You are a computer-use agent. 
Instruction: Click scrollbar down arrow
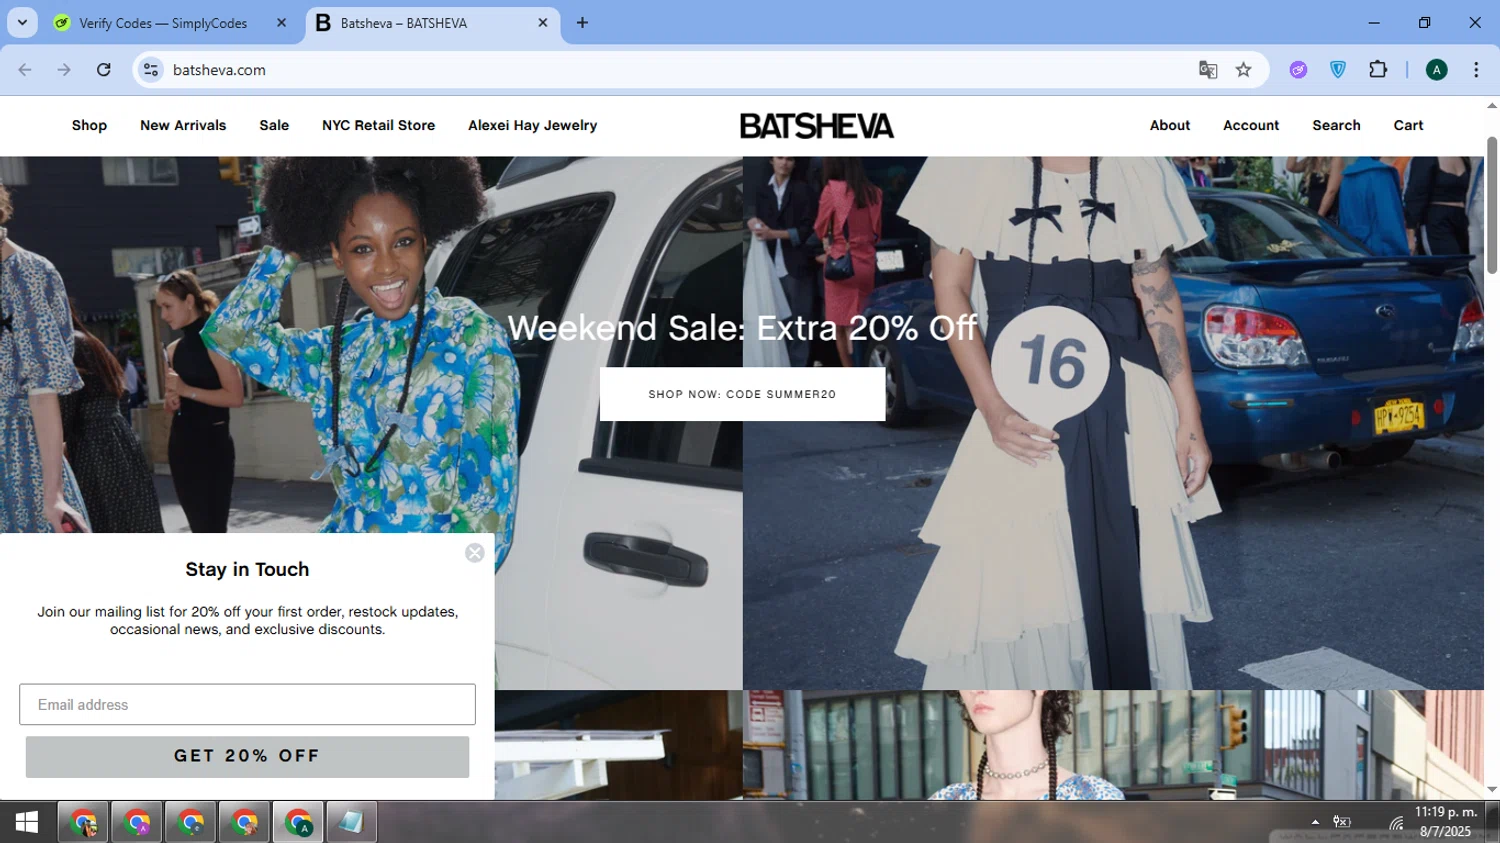click(x=1492, y=789)
